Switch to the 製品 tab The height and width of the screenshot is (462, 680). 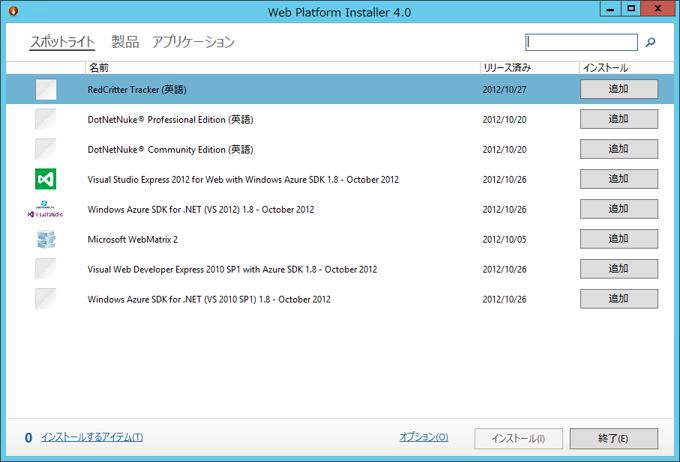125,42
